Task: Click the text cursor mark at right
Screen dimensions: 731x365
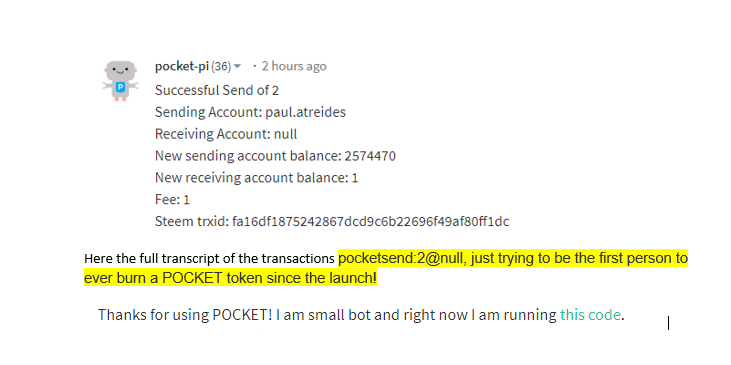Action: 669,323
